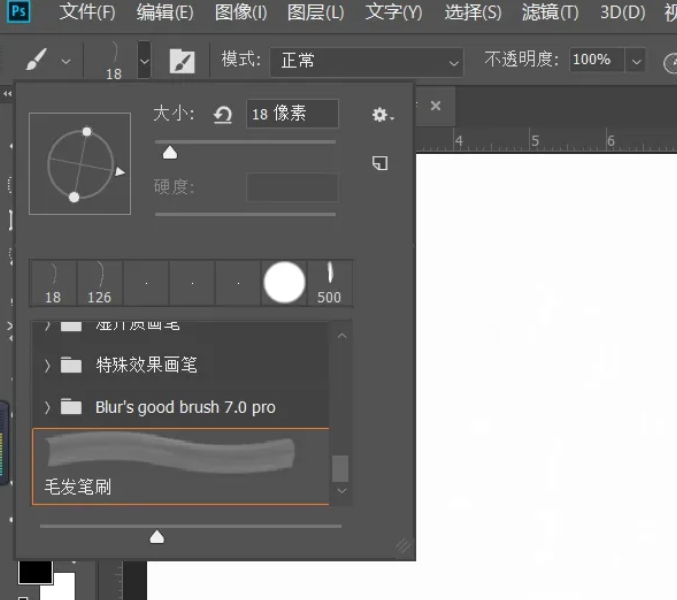
Task: Click the Photoshop Ps logo icon
Action: pos(19,12)
